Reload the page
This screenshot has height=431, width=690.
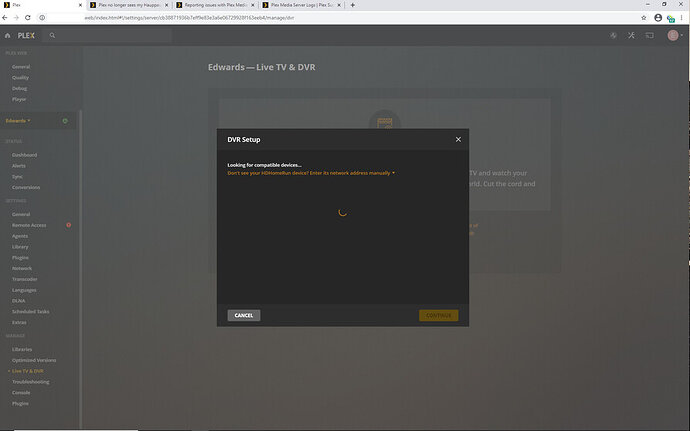[x=27, y=18]
